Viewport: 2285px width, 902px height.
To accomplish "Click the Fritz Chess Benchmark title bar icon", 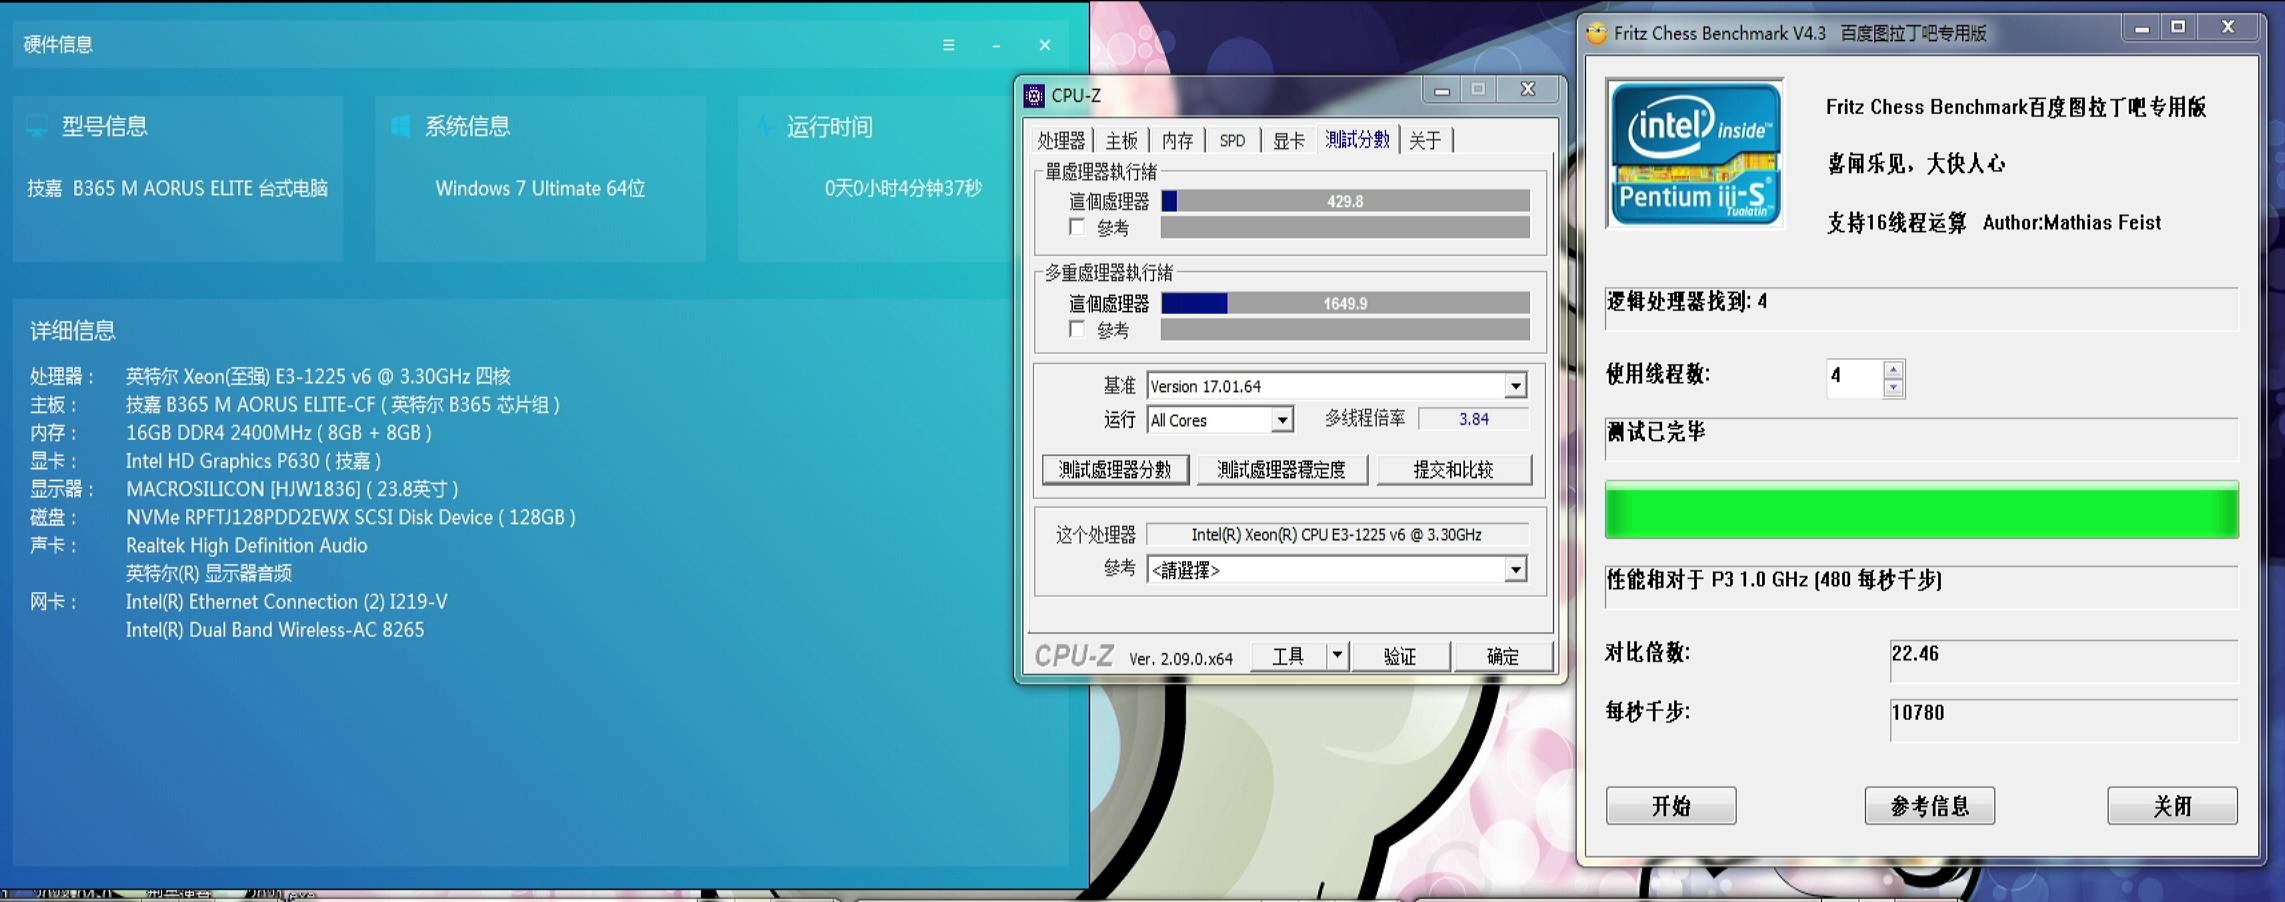I will (x=1597, y=33).
